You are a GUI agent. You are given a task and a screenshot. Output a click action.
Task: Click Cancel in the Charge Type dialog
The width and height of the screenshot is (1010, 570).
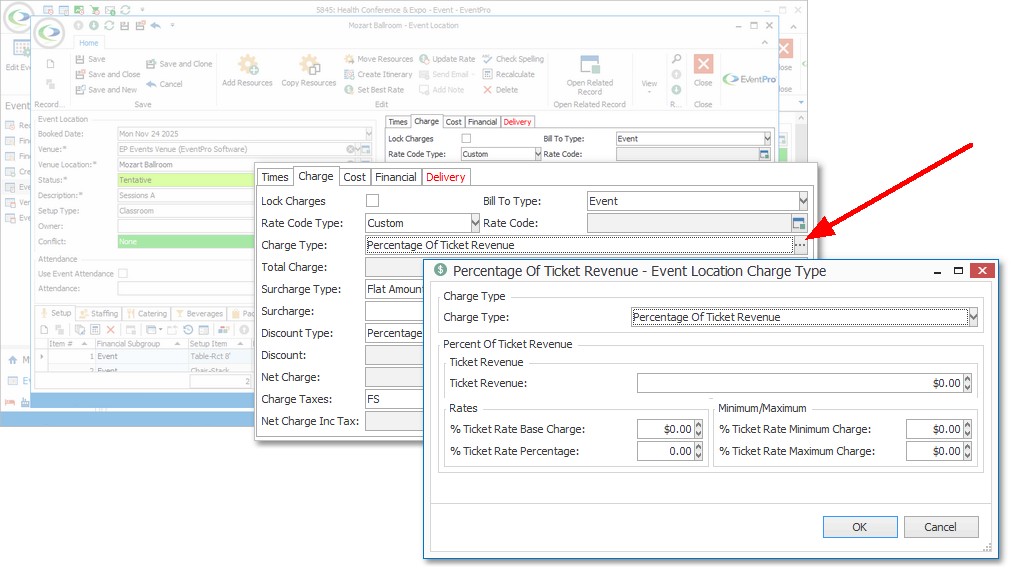pos(941,527)
